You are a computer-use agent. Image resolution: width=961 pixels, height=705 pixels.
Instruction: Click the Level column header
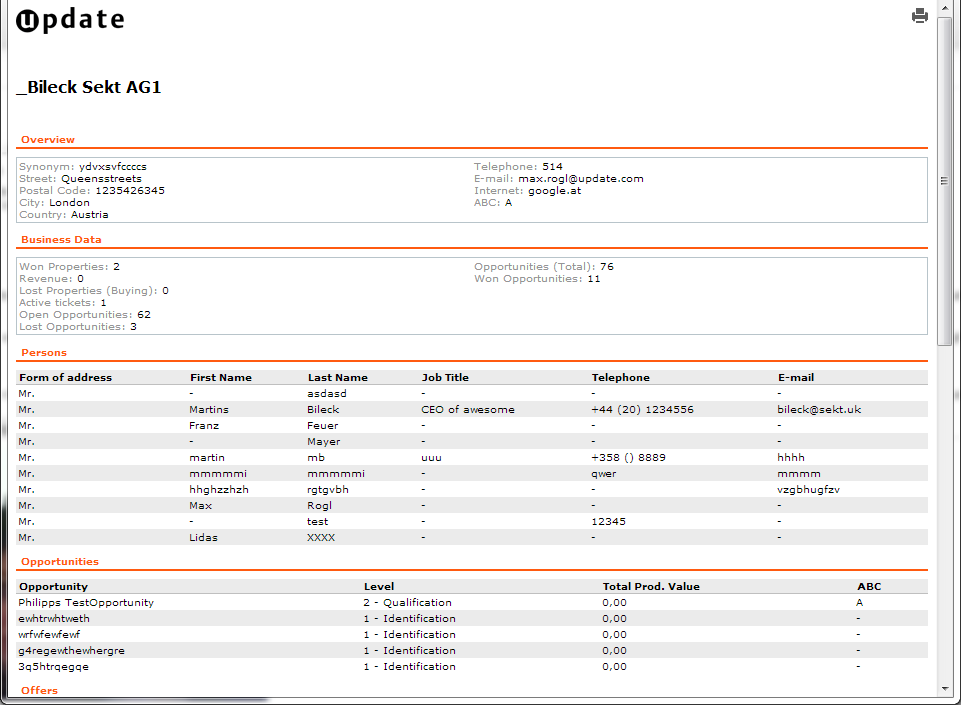coord(379,587)
